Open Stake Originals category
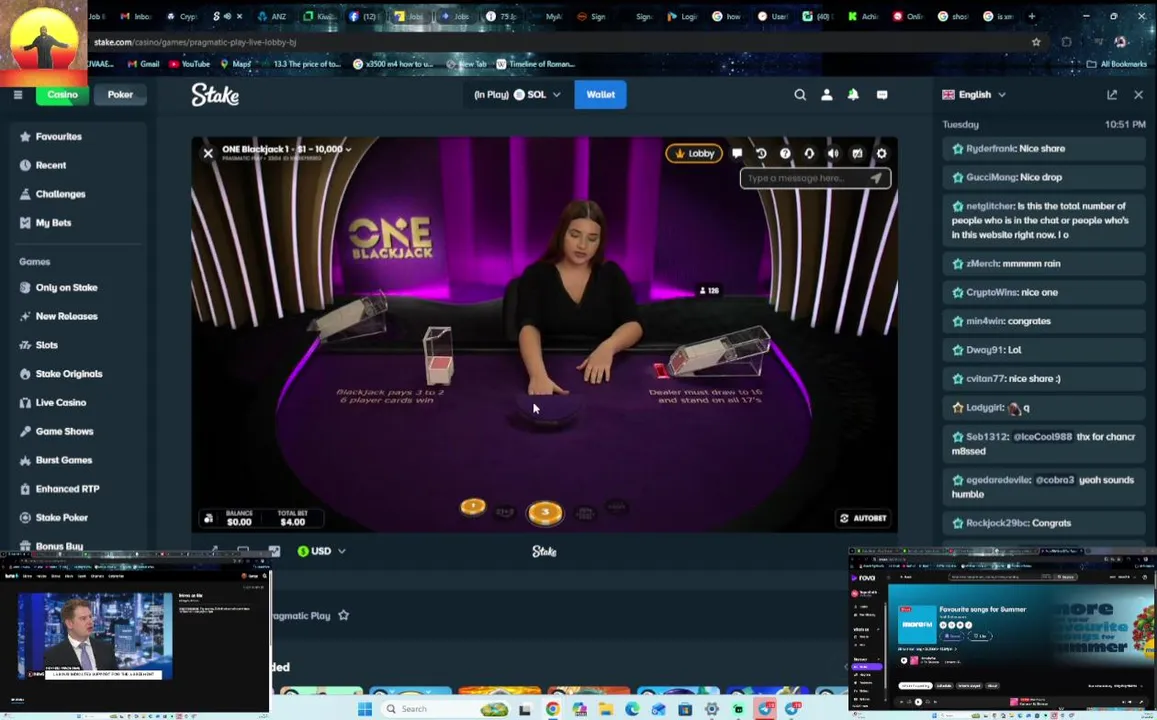Image resolution: width=1157 pixels, height=720 pixels. click(61, 374)
